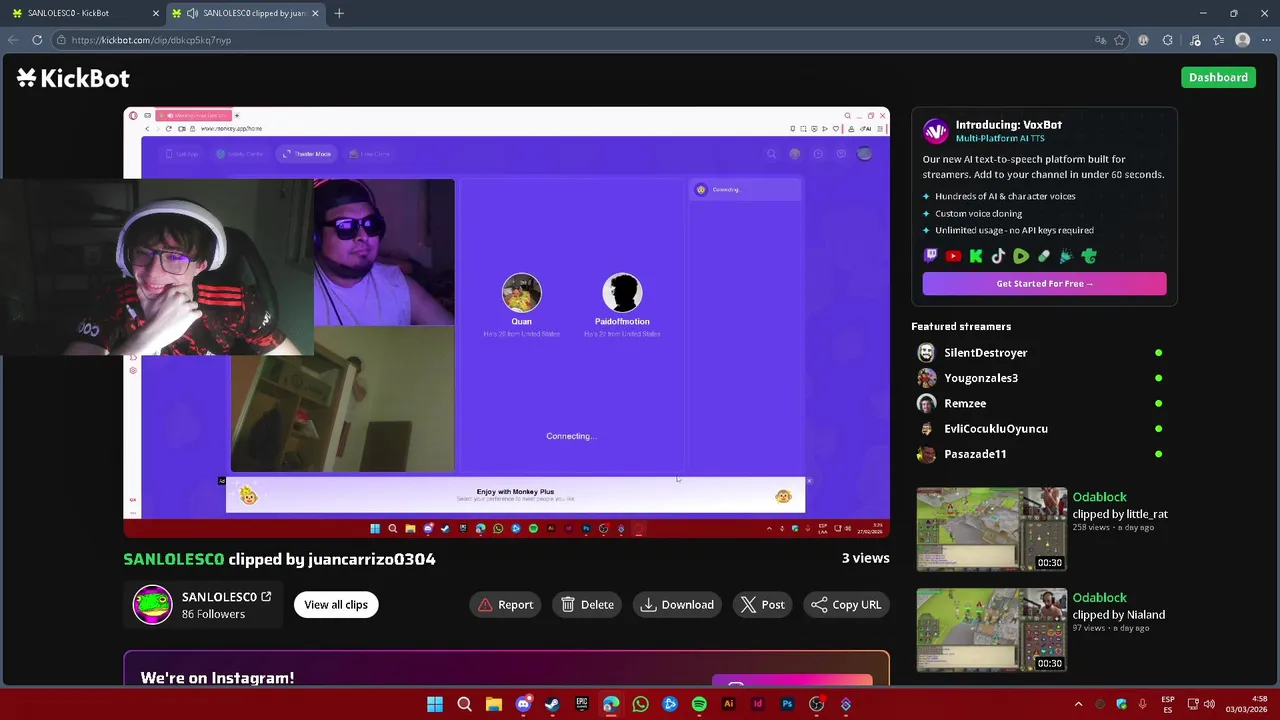Copy the clip URL
The image size is (1280, 720).
[x=846, y=604]
